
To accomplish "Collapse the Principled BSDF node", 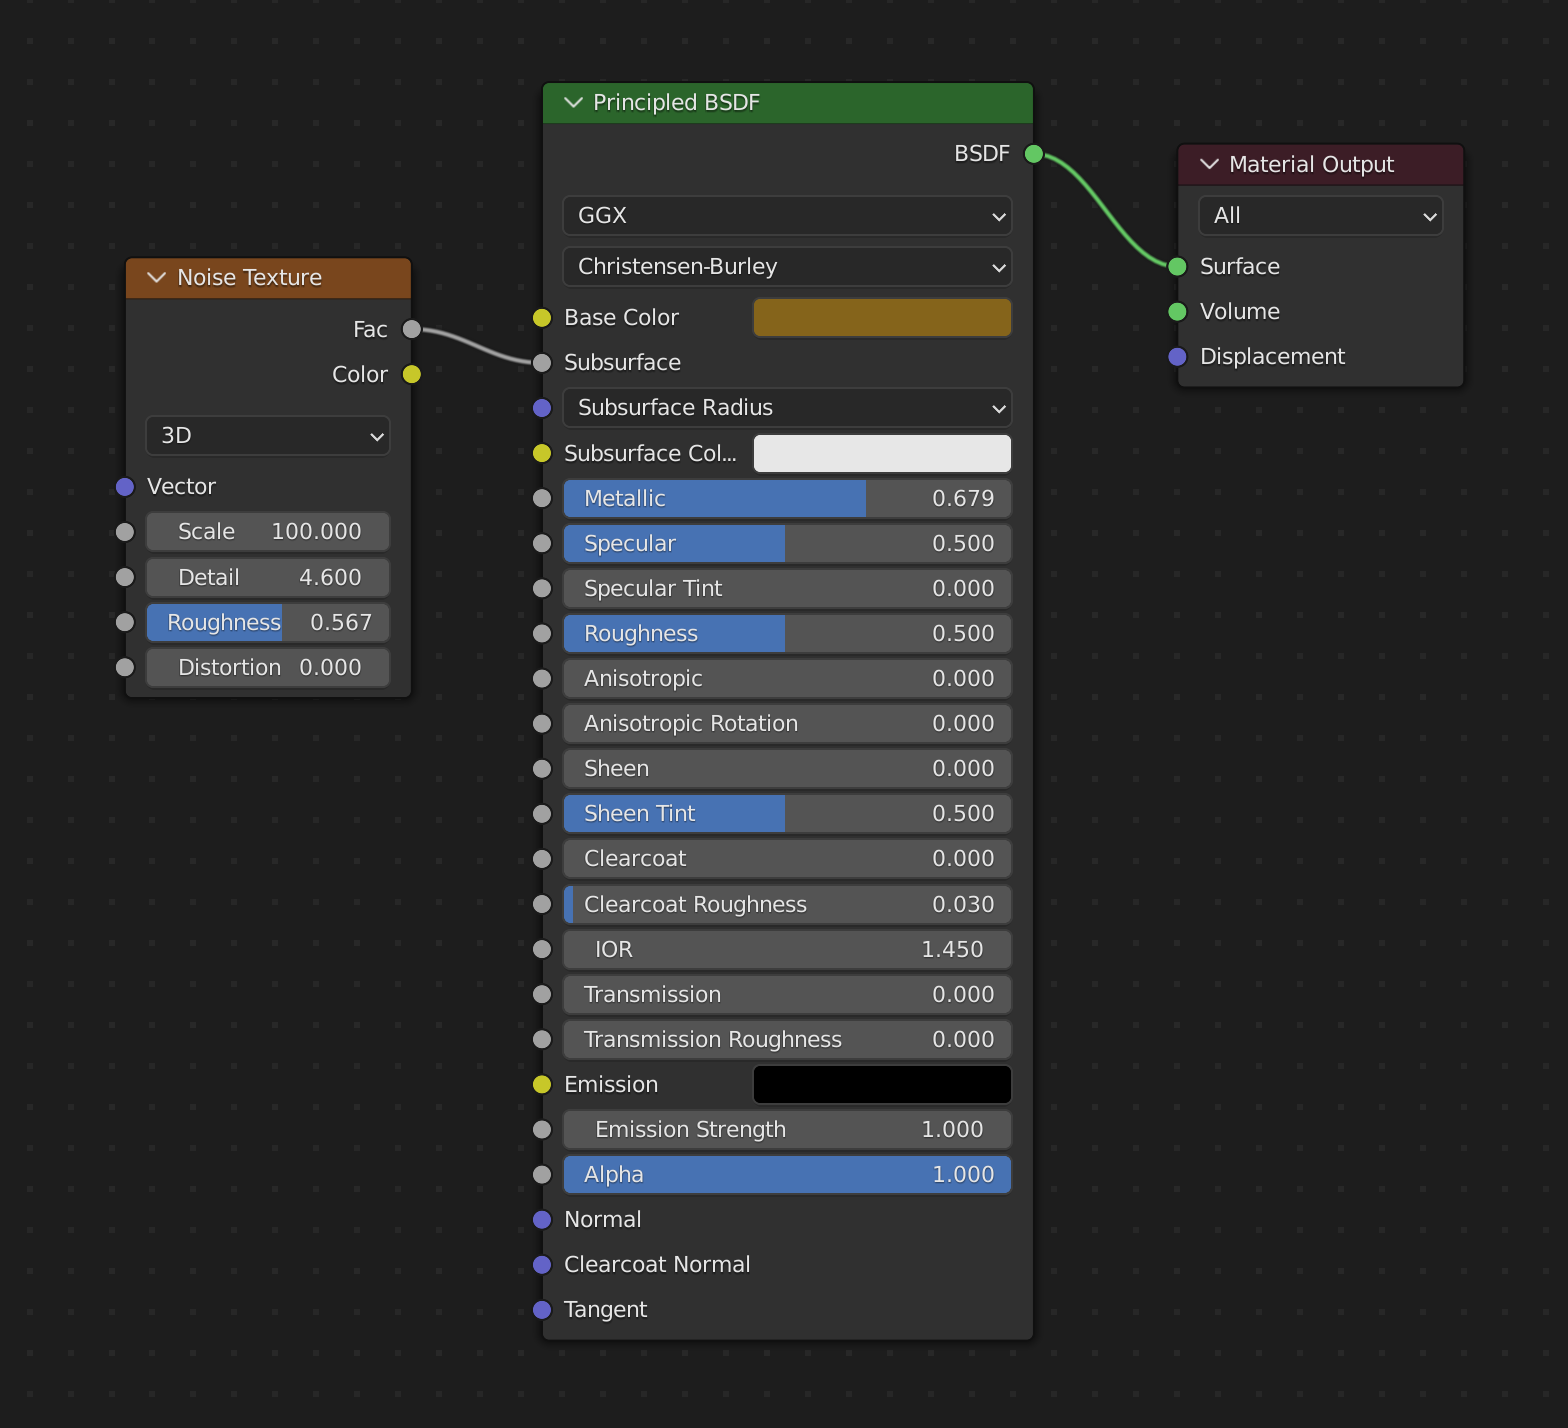I will click(x=573, y=103).
